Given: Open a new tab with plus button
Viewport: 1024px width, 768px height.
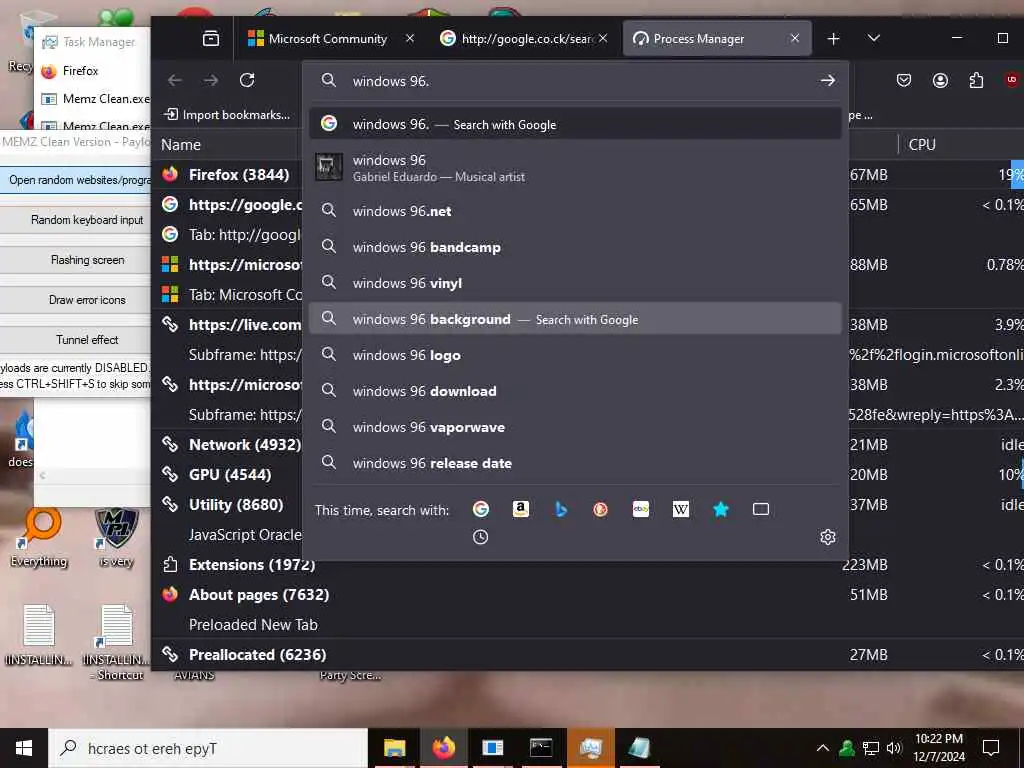Looking at the screenshot, I should [x=833, y=39].
